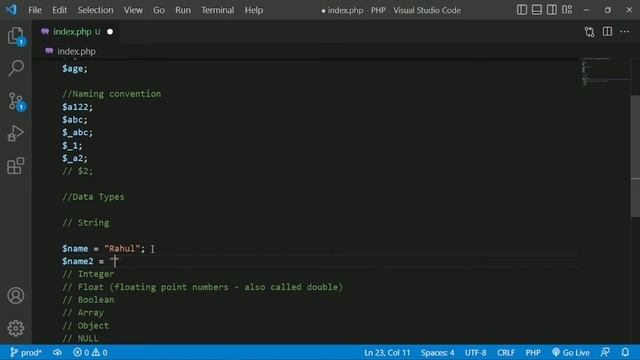640x360 pixels.
Task: Close the unsaved index.php tab dot
Action: (110, 32)
